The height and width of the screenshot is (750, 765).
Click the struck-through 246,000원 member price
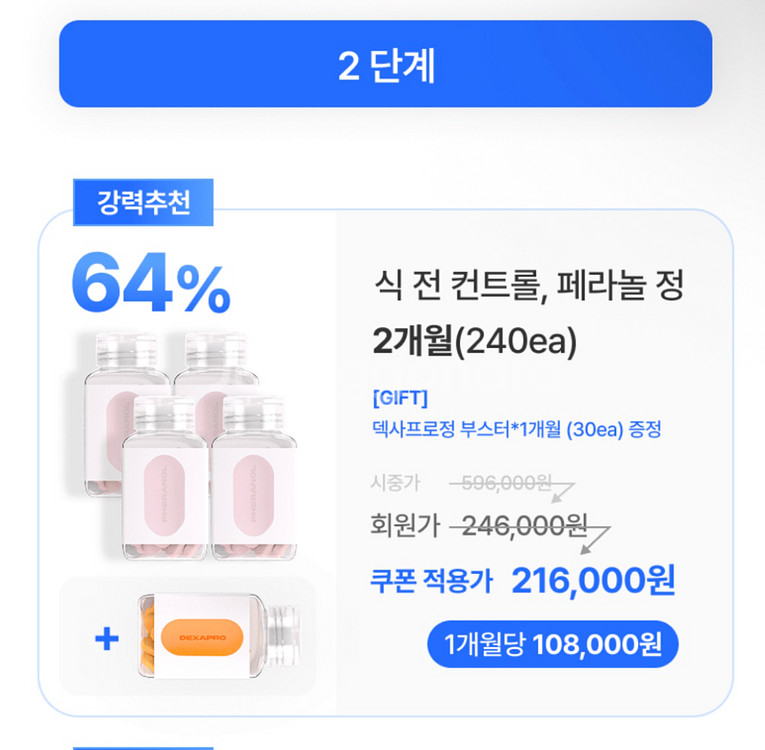coord(523,526)
